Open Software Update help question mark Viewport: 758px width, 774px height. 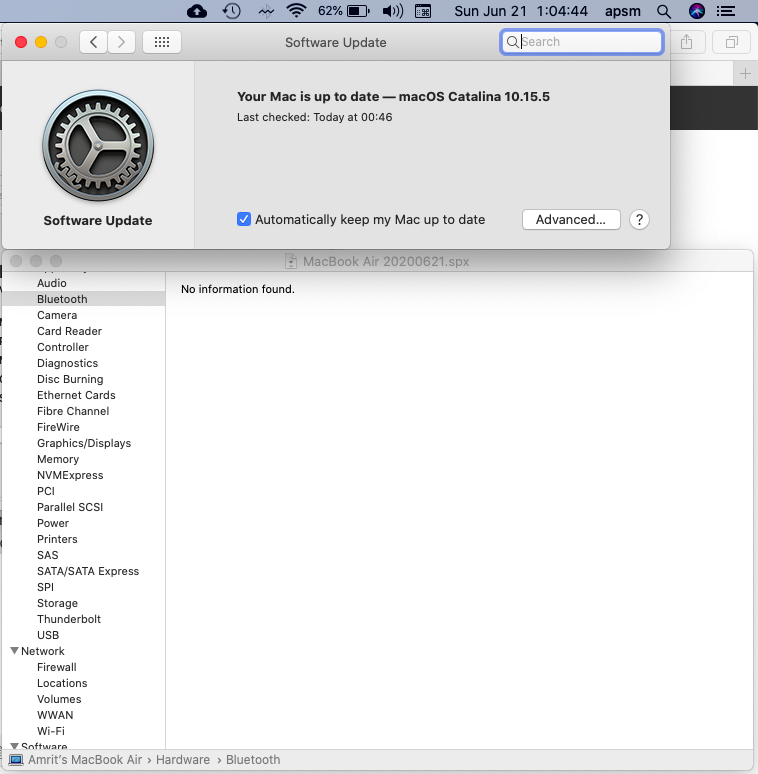tap(639, 219)
